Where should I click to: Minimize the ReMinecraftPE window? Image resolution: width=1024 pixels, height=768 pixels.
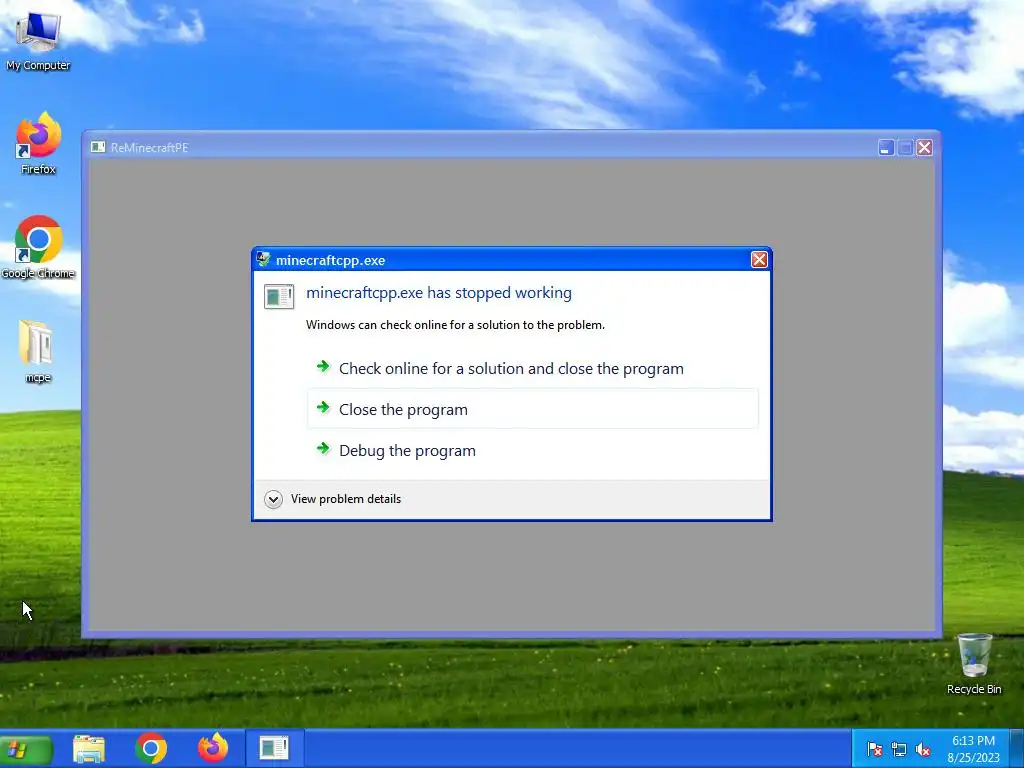pos(886,148)
